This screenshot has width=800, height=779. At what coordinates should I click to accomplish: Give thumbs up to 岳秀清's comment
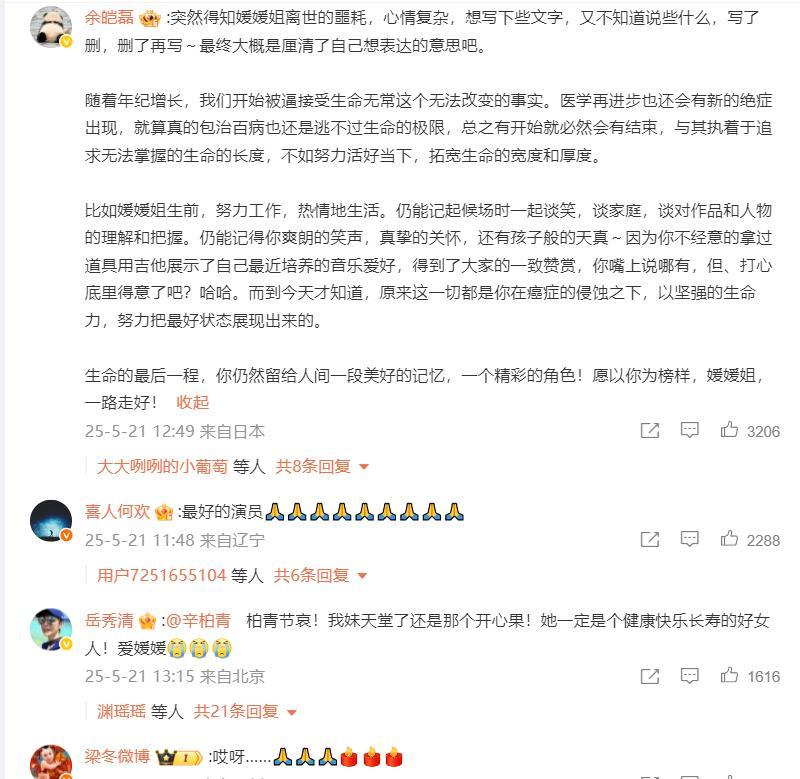[x=729, y=675]
